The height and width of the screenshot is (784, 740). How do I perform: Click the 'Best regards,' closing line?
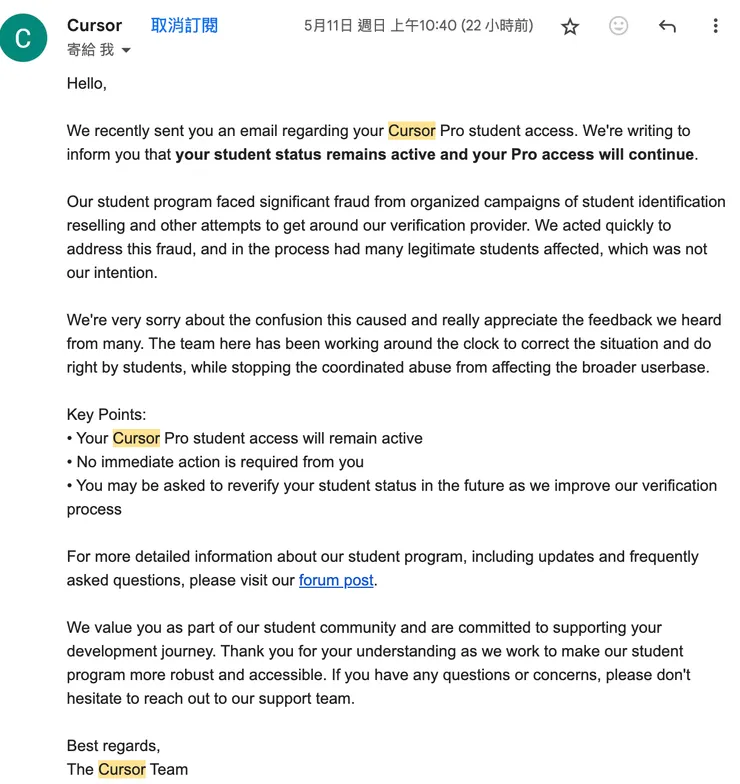point(113,746)
